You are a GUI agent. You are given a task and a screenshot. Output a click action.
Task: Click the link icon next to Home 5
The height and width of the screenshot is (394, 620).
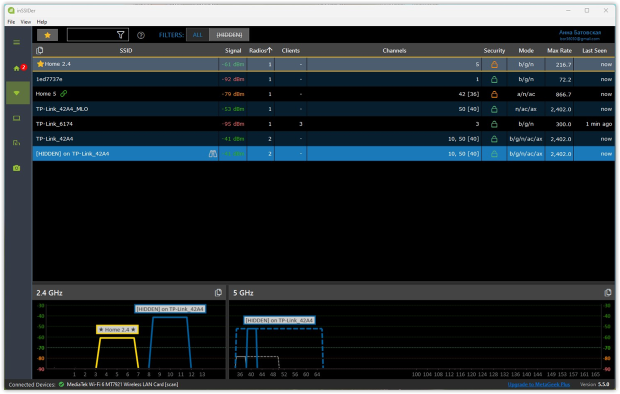coord(63,94)
